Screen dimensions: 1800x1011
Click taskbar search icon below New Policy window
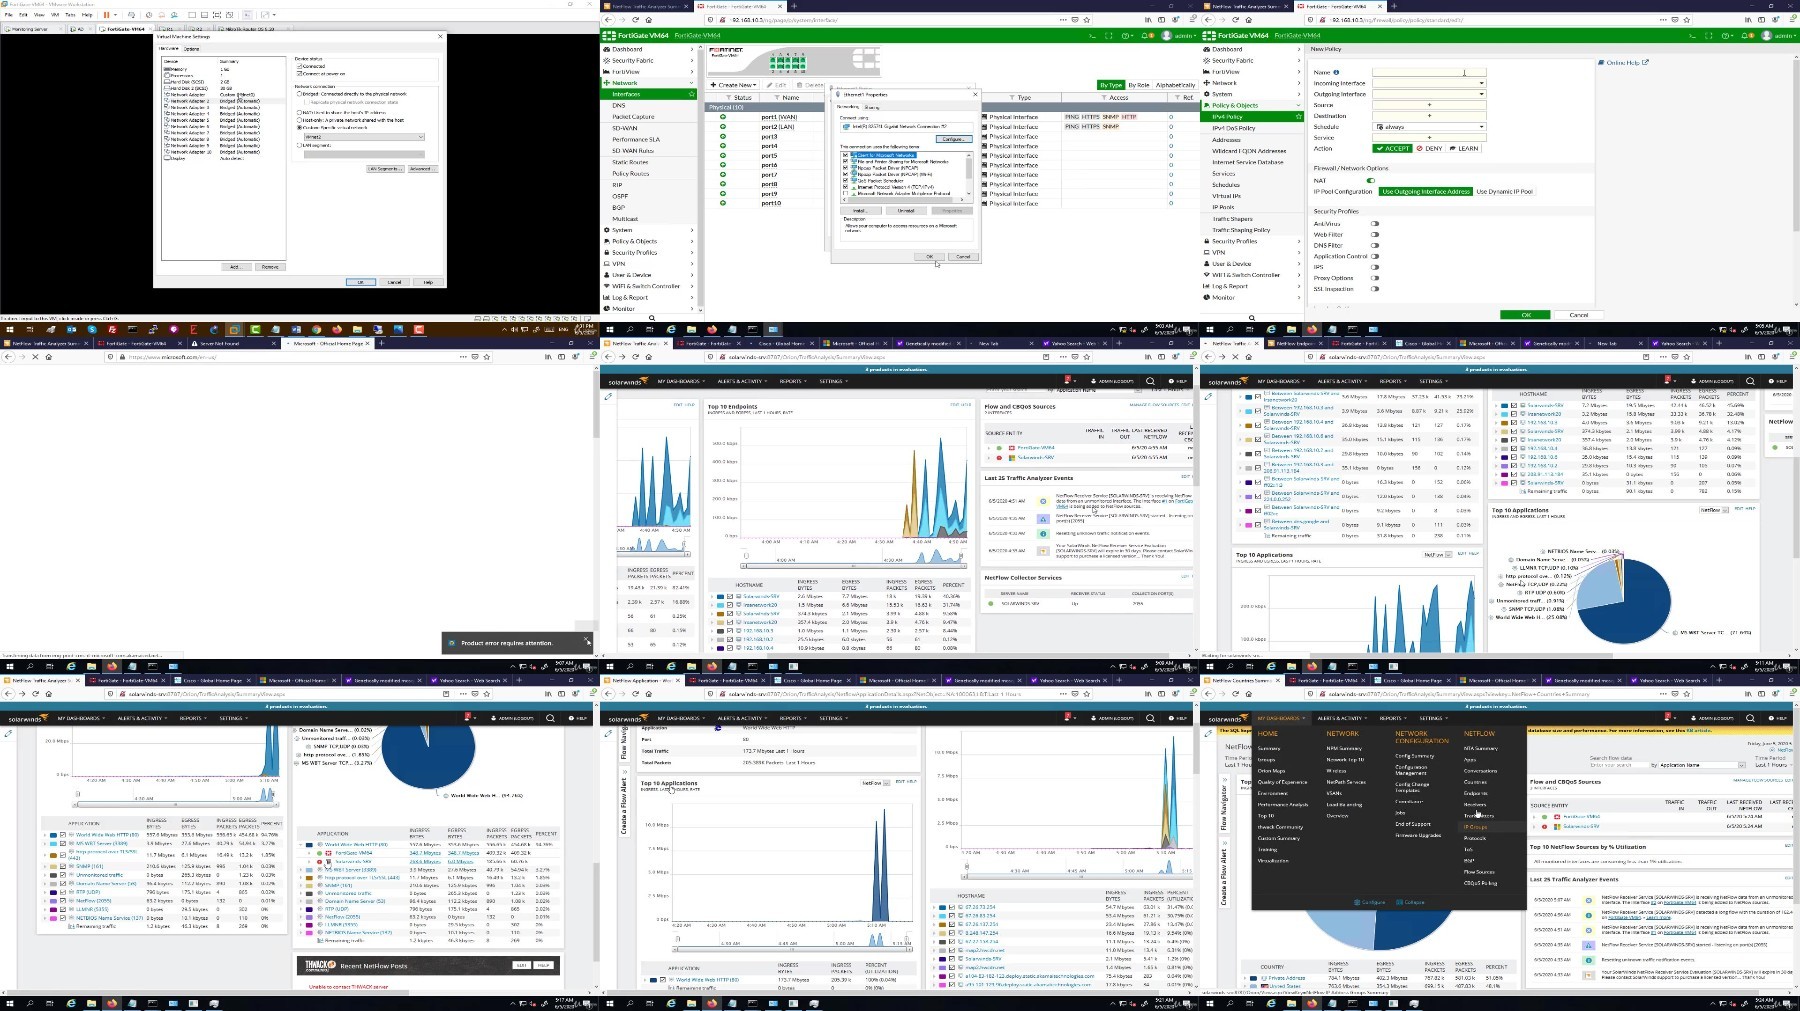tap(1231, 329)
